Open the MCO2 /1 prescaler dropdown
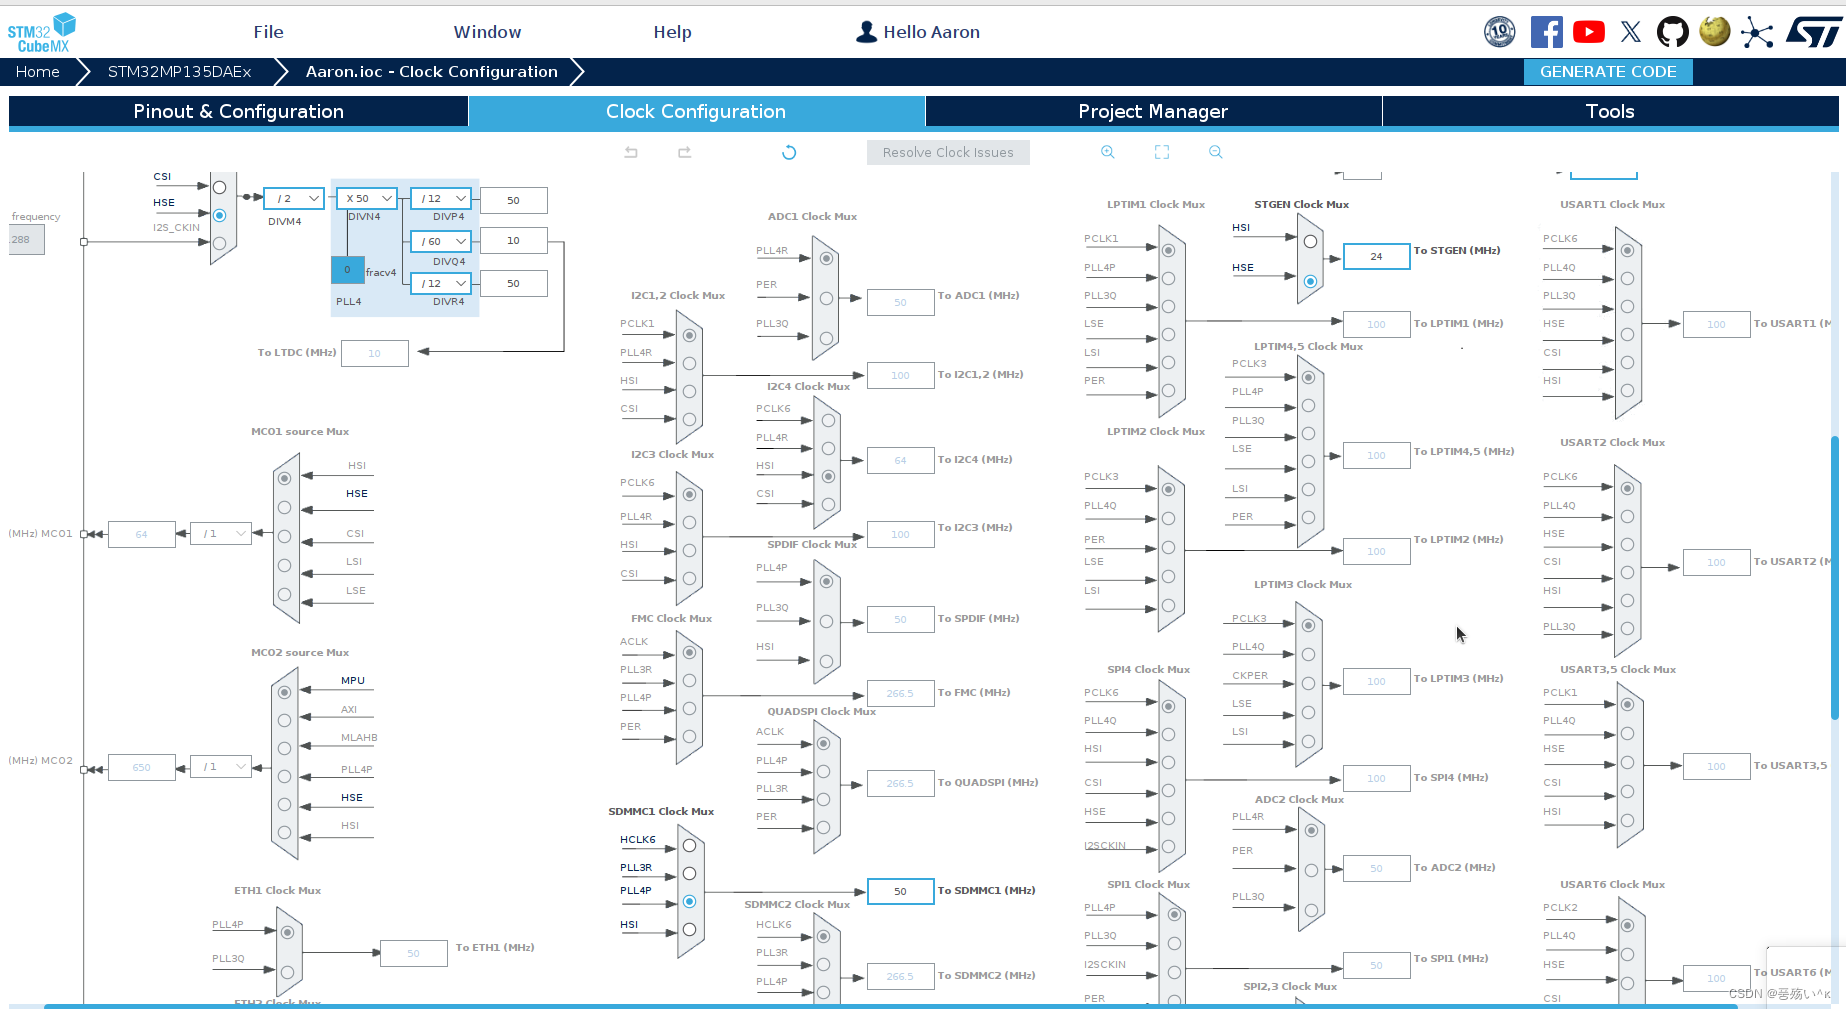 220,767
